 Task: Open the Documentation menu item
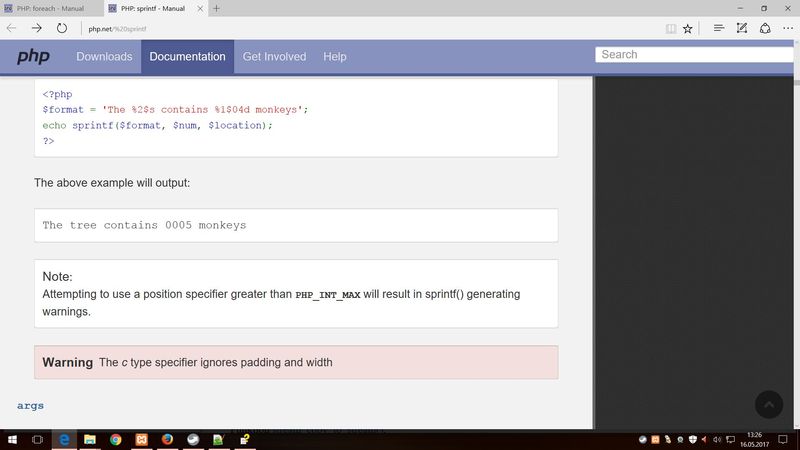[187, 57]
